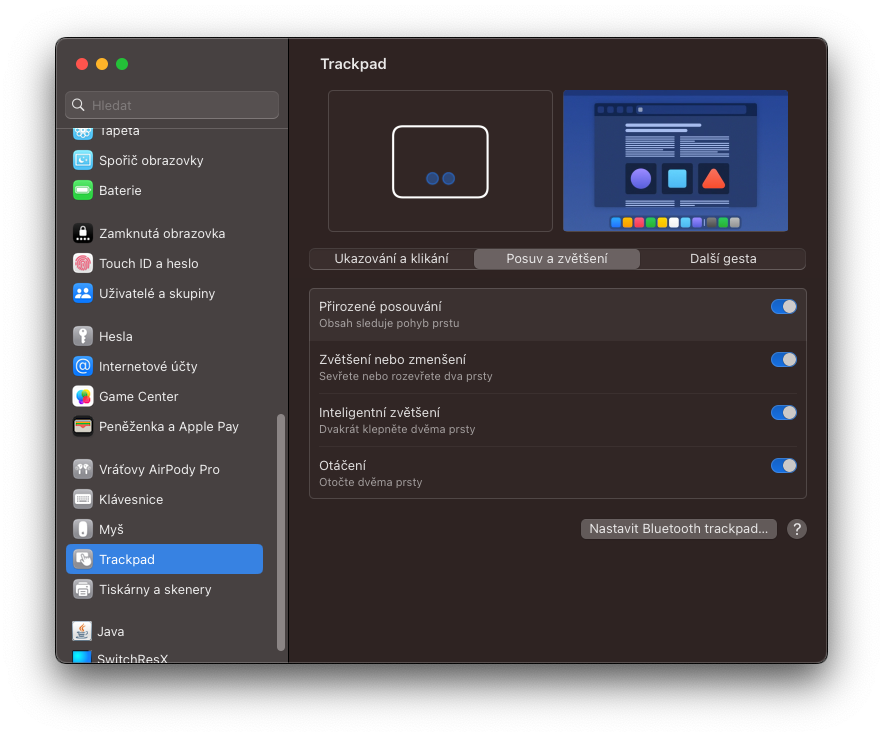Click the question mark help button

(x=796, y=529)
